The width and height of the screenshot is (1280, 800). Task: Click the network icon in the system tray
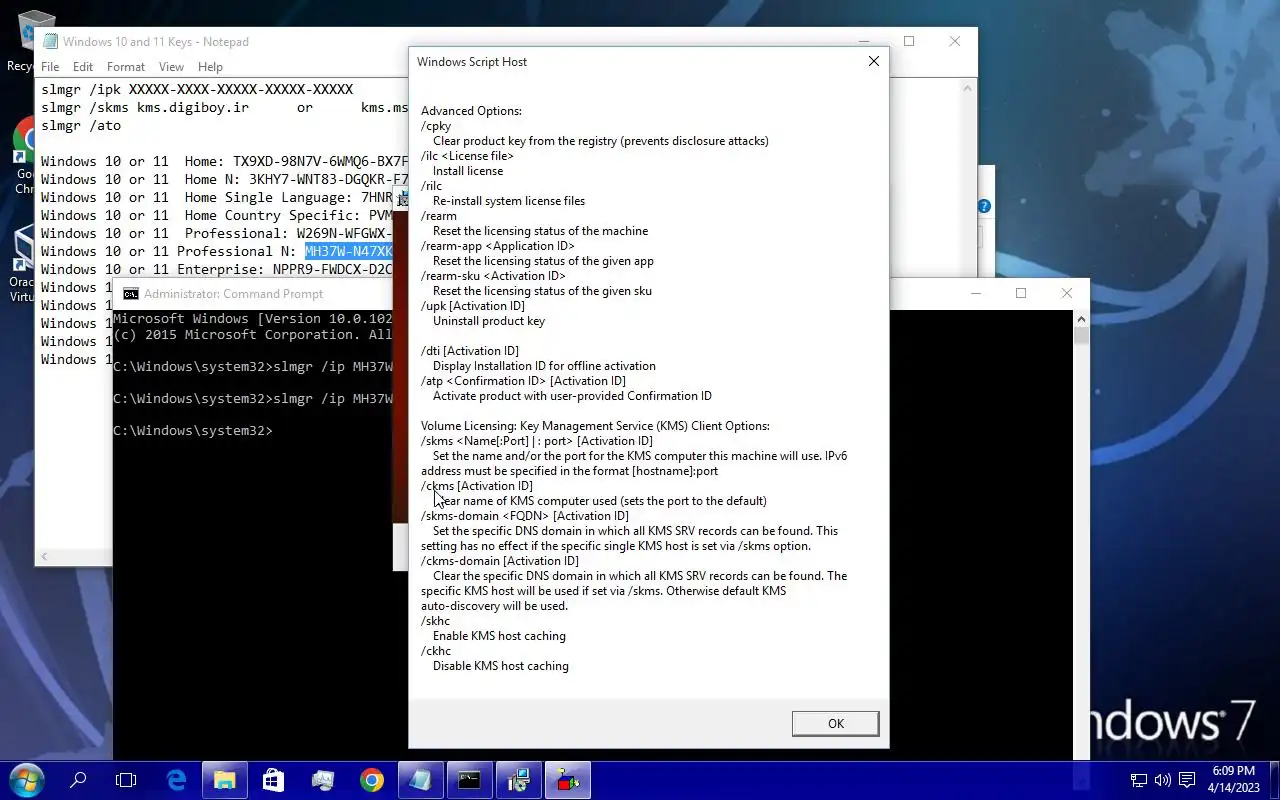click(1139, 780)
